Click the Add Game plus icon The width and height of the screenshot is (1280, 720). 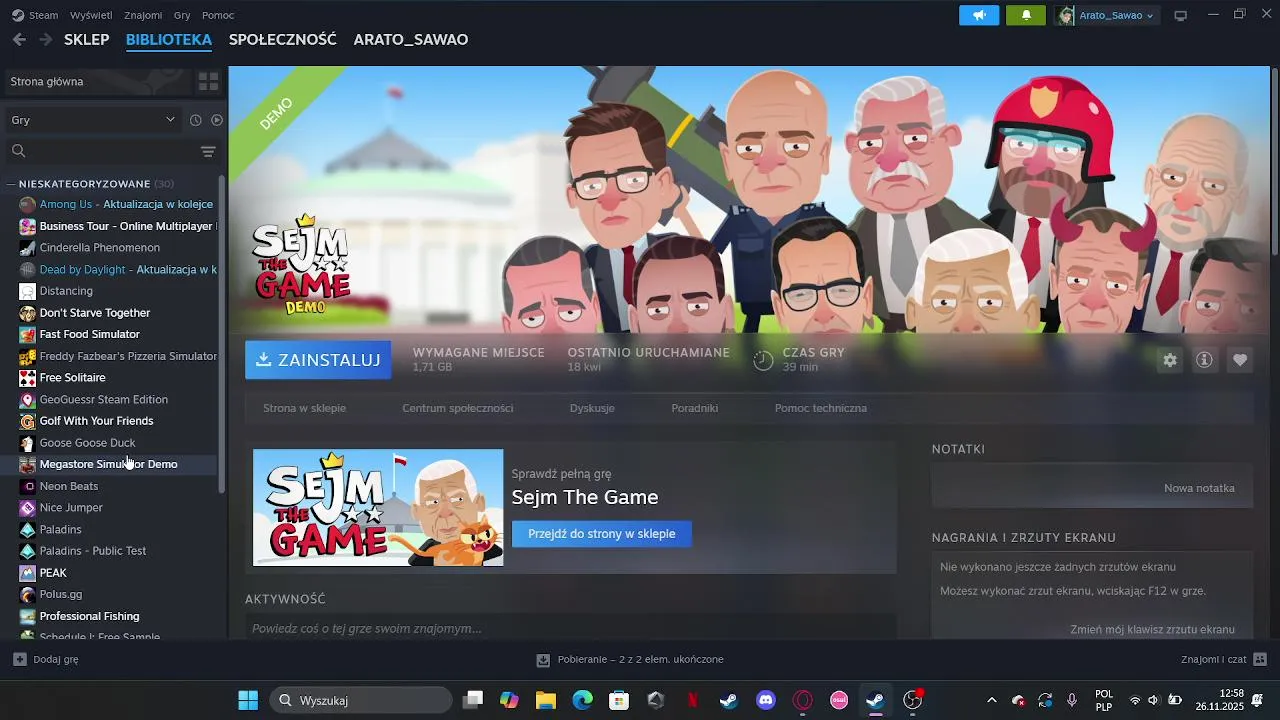click(20, 659)
